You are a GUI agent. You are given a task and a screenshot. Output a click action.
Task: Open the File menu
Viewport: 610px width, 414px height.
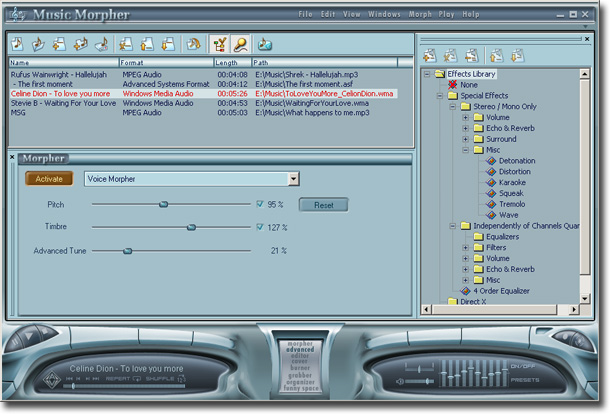[305, 14]
